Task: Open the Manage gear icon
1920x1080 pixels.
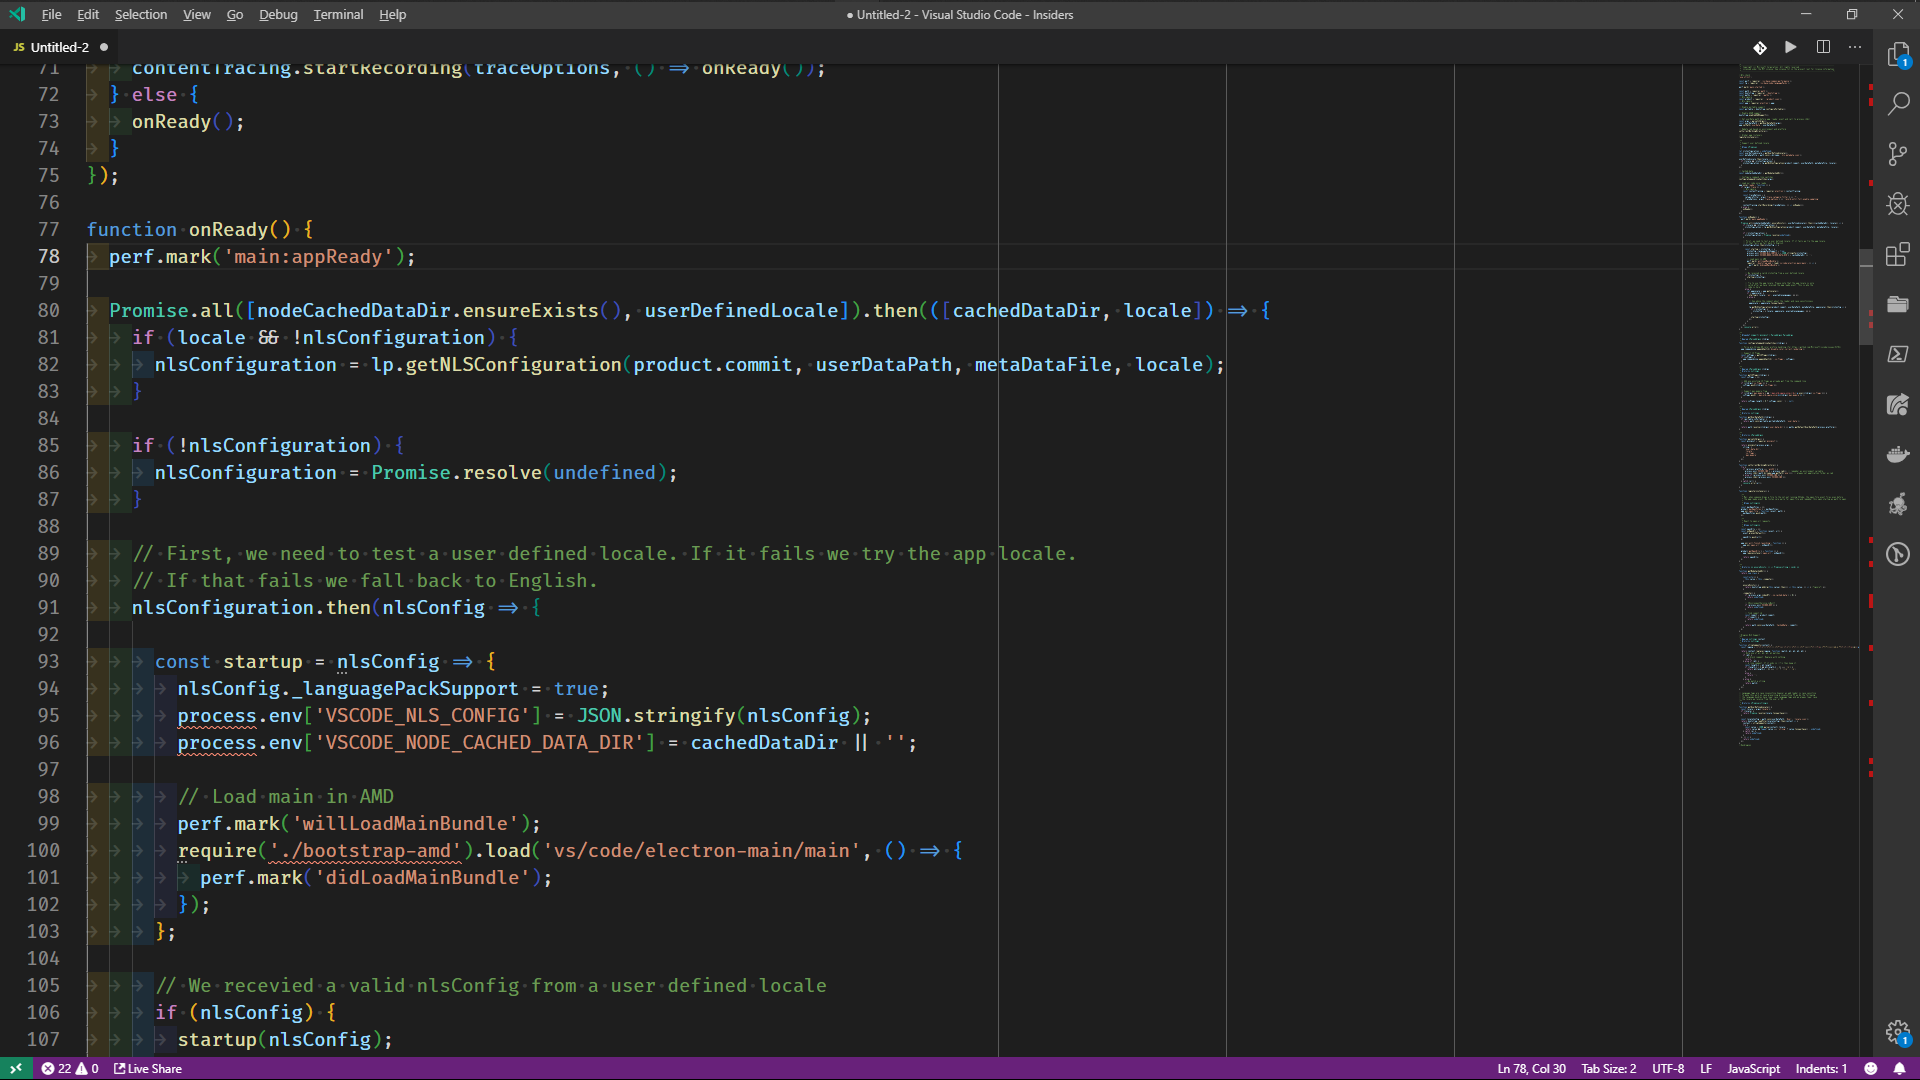Action: click(1897, 1032)
